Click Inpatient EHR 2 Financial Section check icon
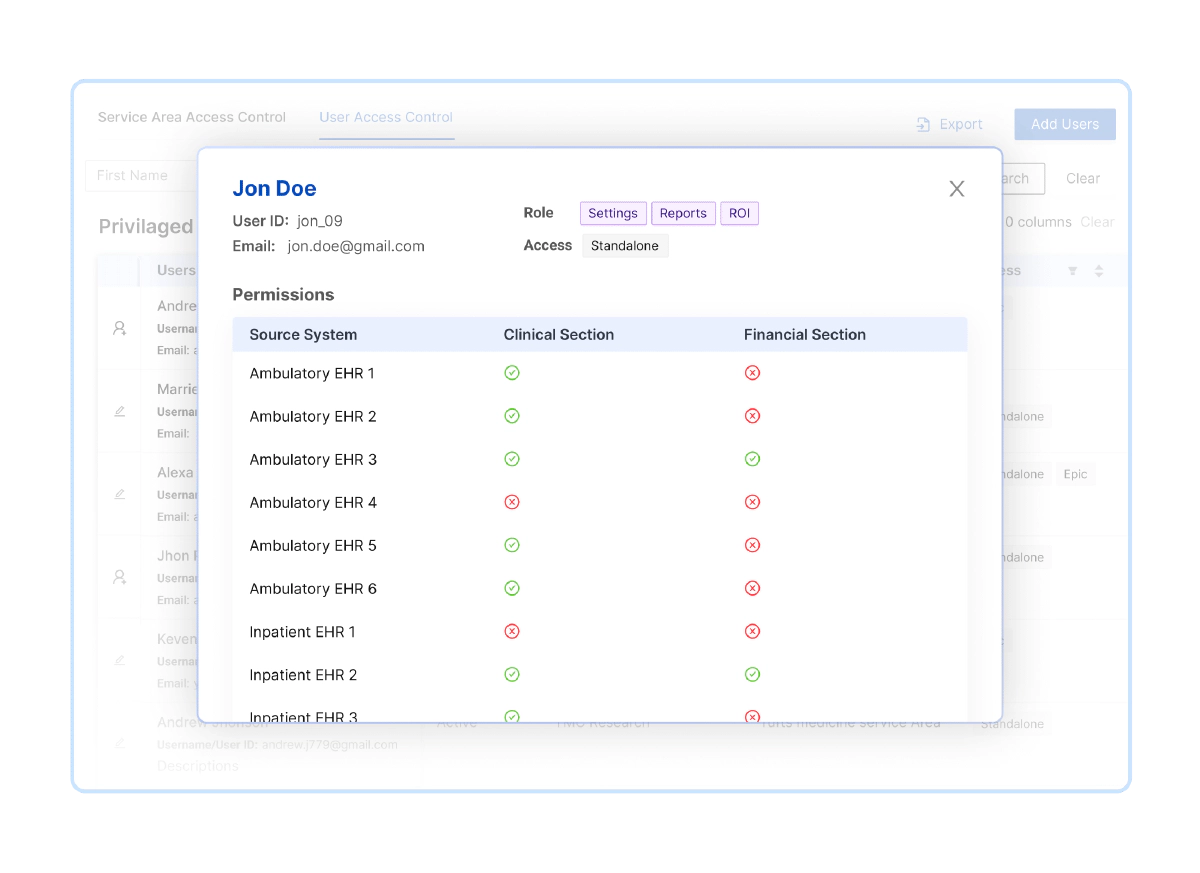 pos(753,674)
